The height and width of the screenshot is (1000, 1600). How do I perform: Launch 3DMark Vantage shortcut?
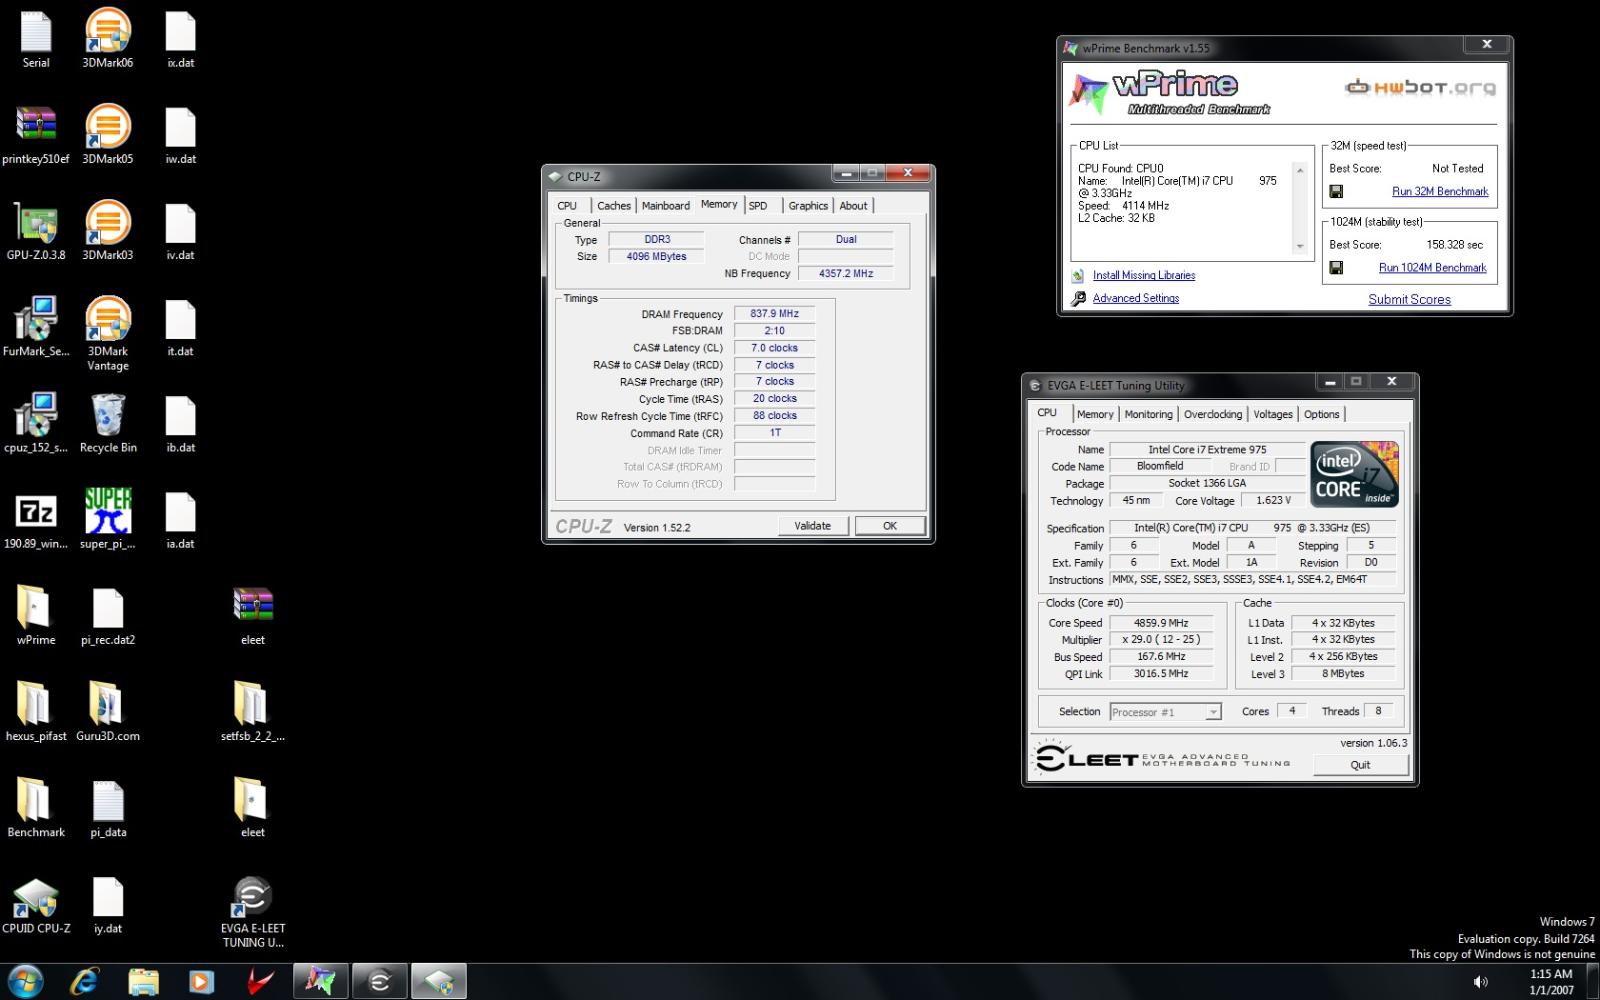(108, 334)
